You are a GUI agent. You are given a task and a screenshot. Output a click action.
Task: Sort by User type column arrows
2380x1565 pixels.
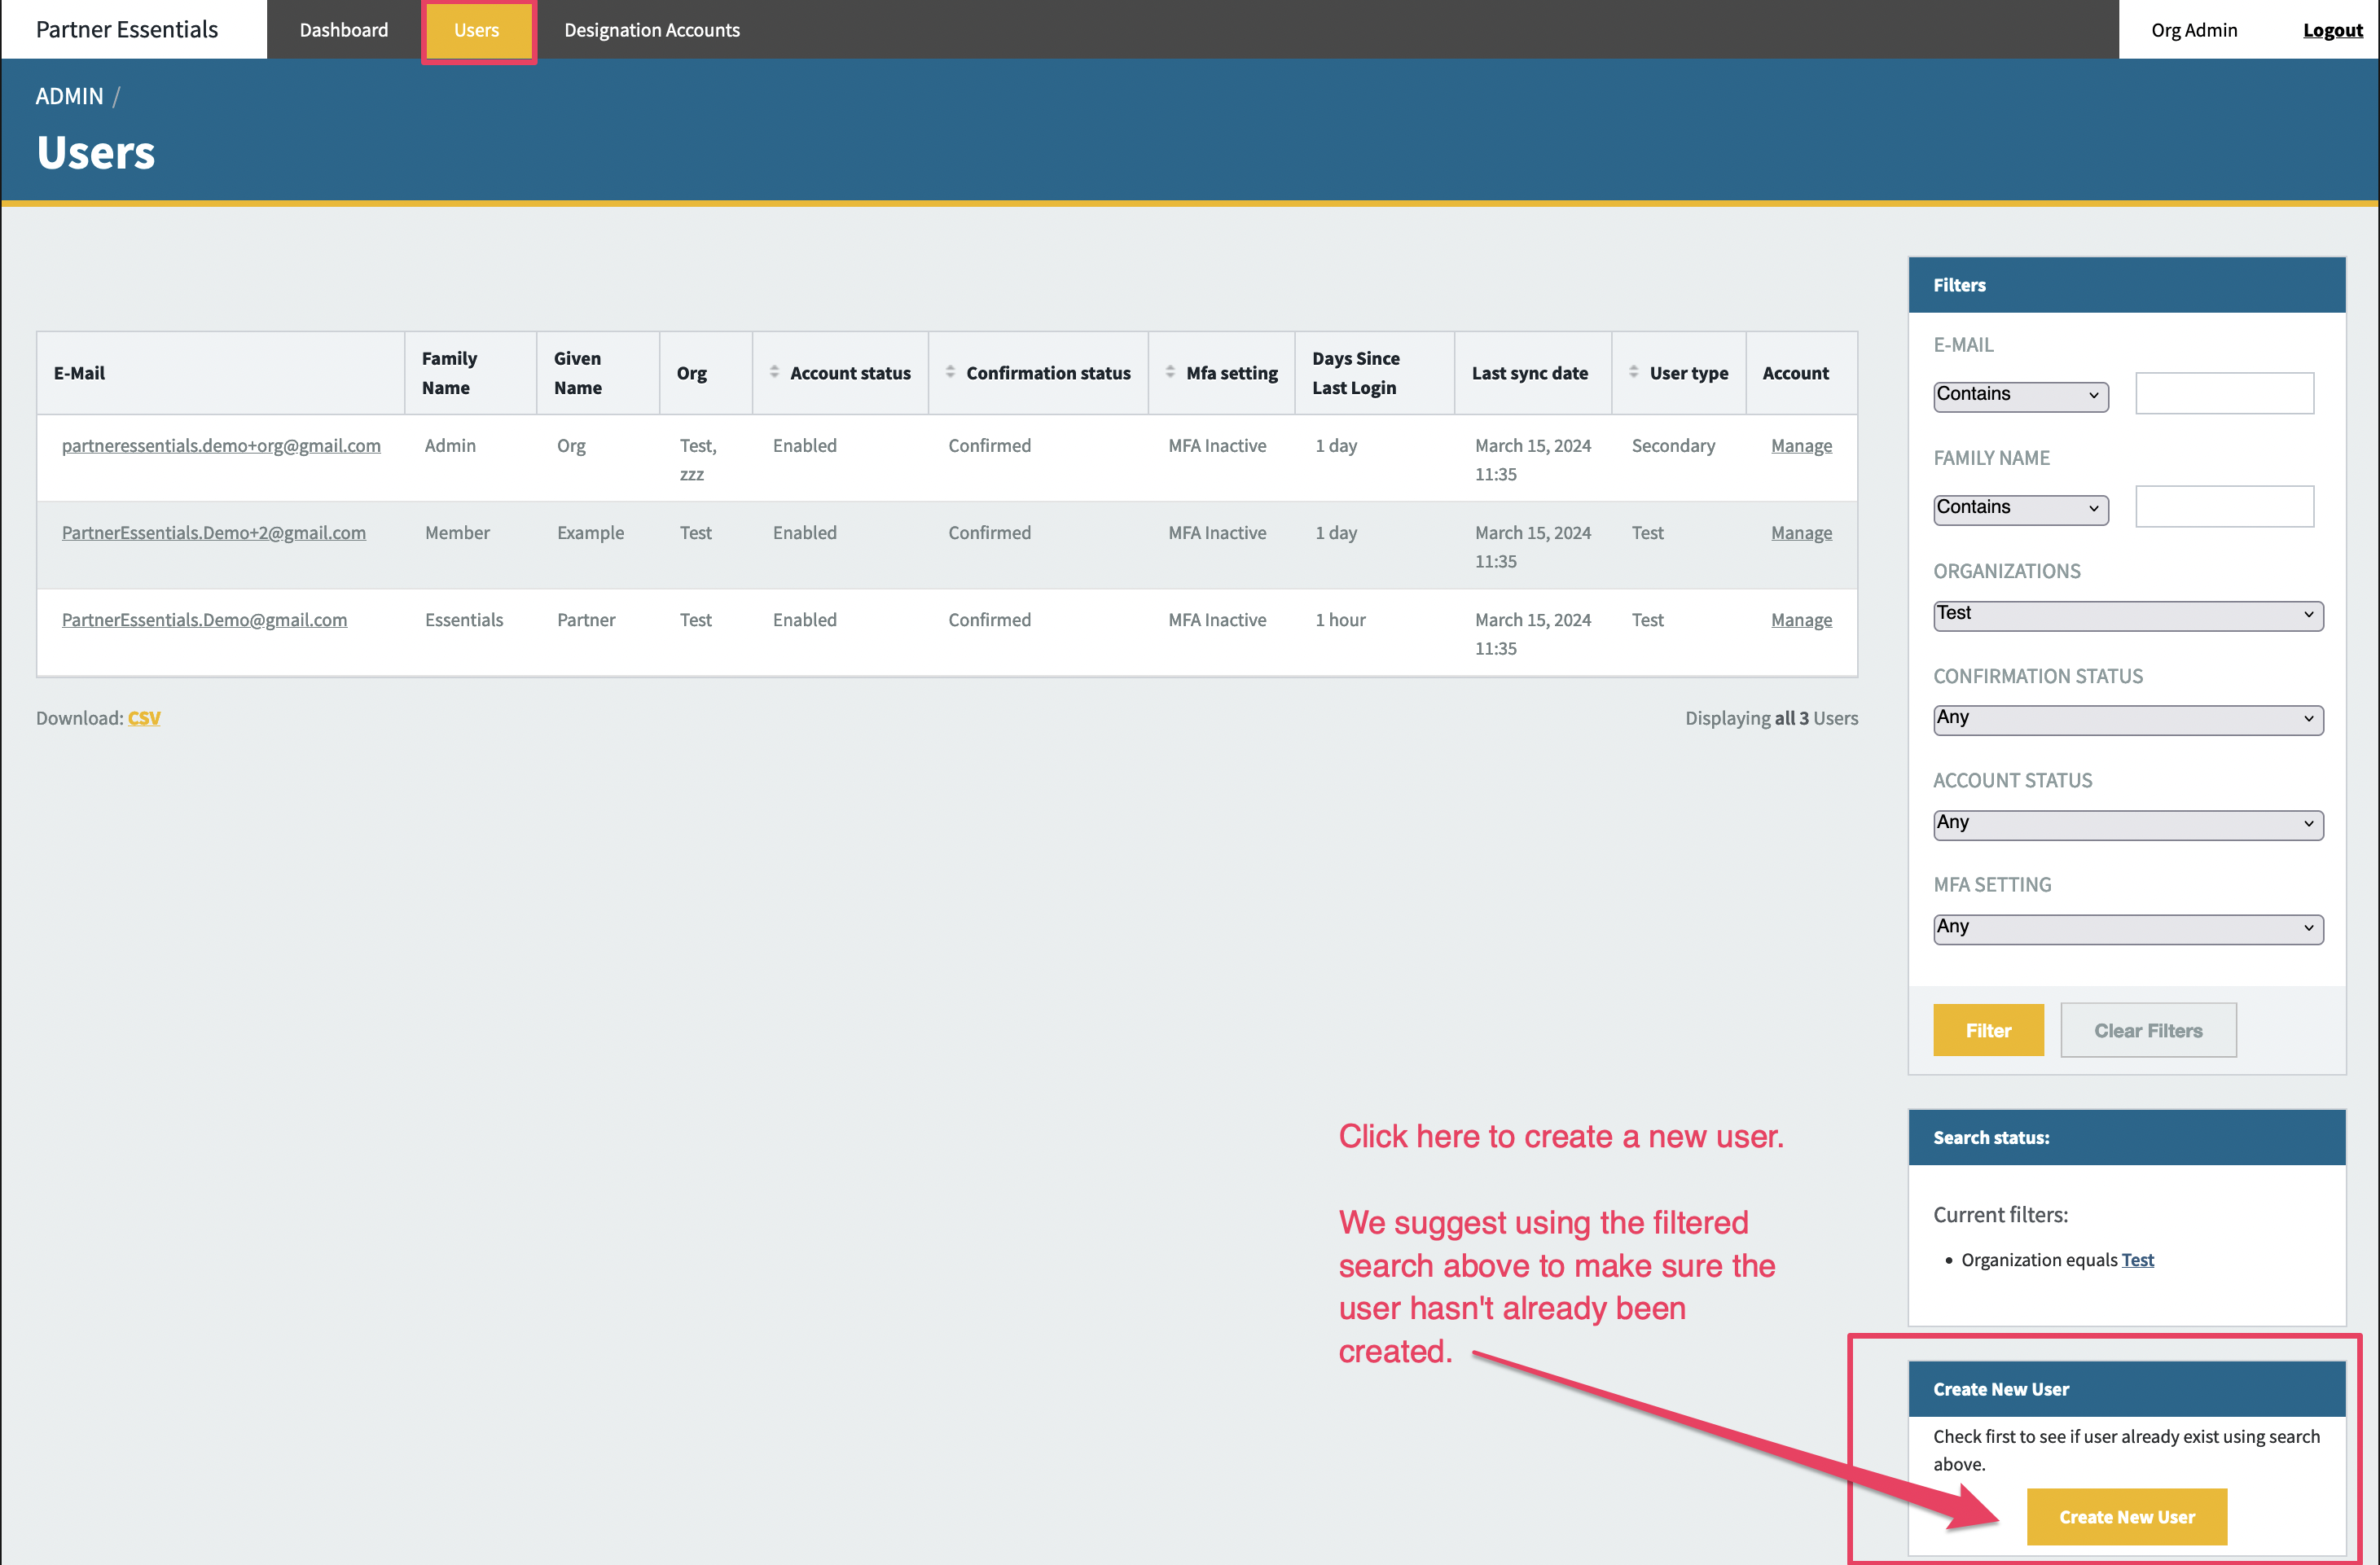click(x=1633, y=372)
